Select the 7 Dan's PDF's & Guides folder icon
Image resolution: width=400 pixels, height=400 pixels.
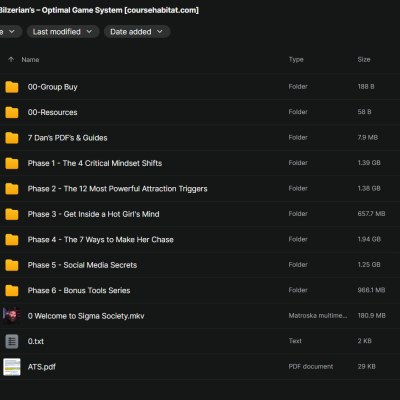click(x=12, y=138)
